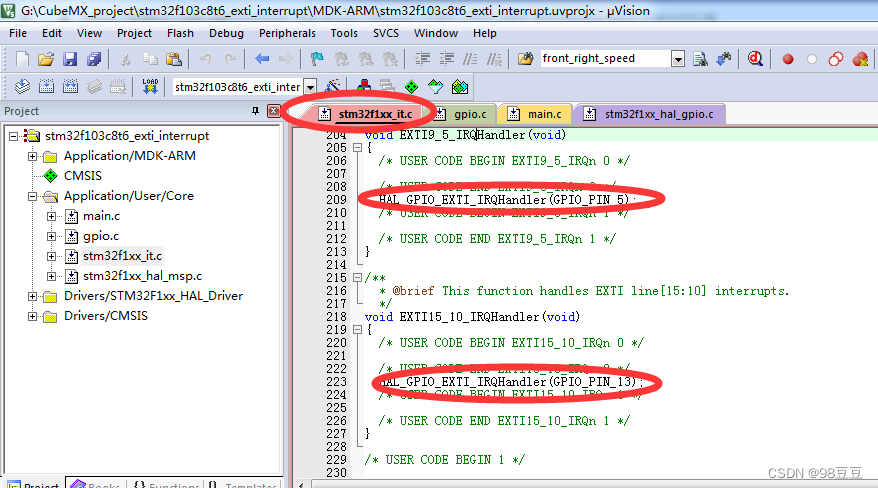This screenshot has width=878, height=488.
Task: Expand the main.c tree node
Action: (x=52, y=216)
